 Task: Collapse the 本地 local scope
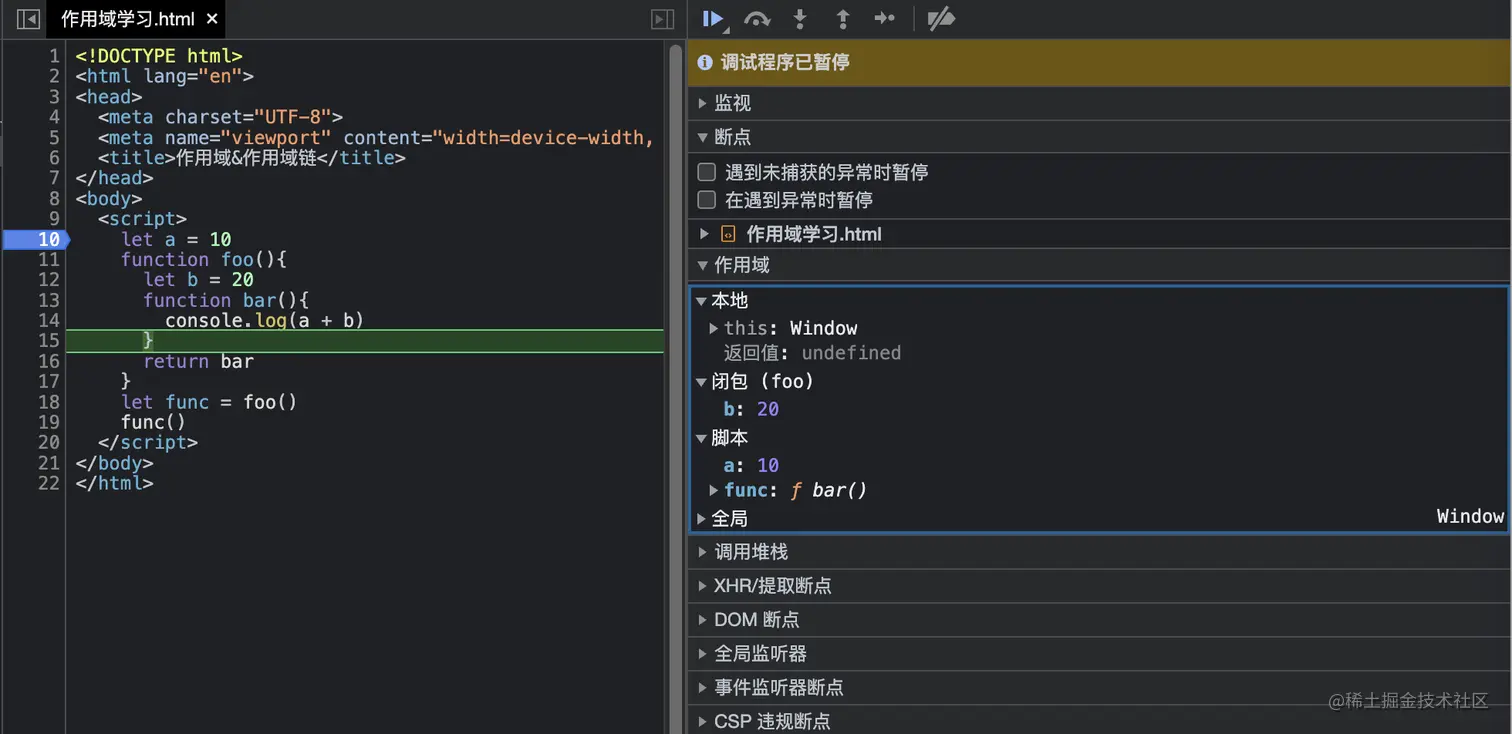(x=702, y=301)
